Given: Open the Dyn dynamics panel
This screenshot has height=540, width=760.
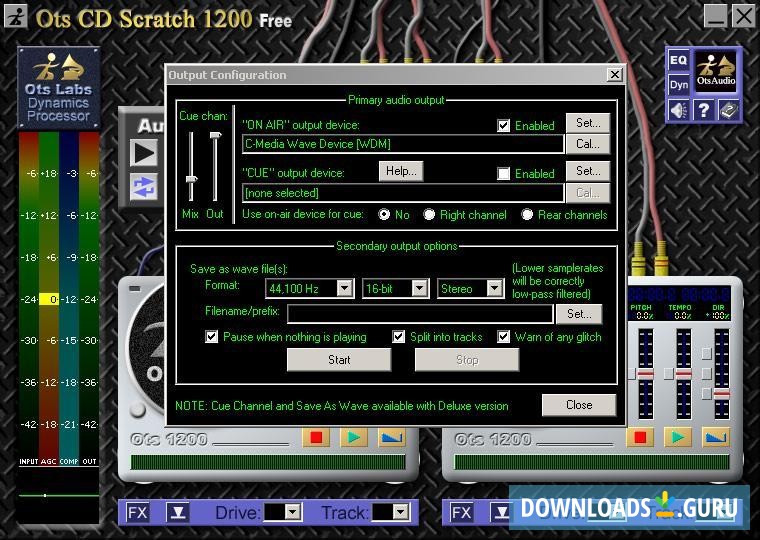Looking at the screenshot, I should pyautogui.click(x=678, y=85).
